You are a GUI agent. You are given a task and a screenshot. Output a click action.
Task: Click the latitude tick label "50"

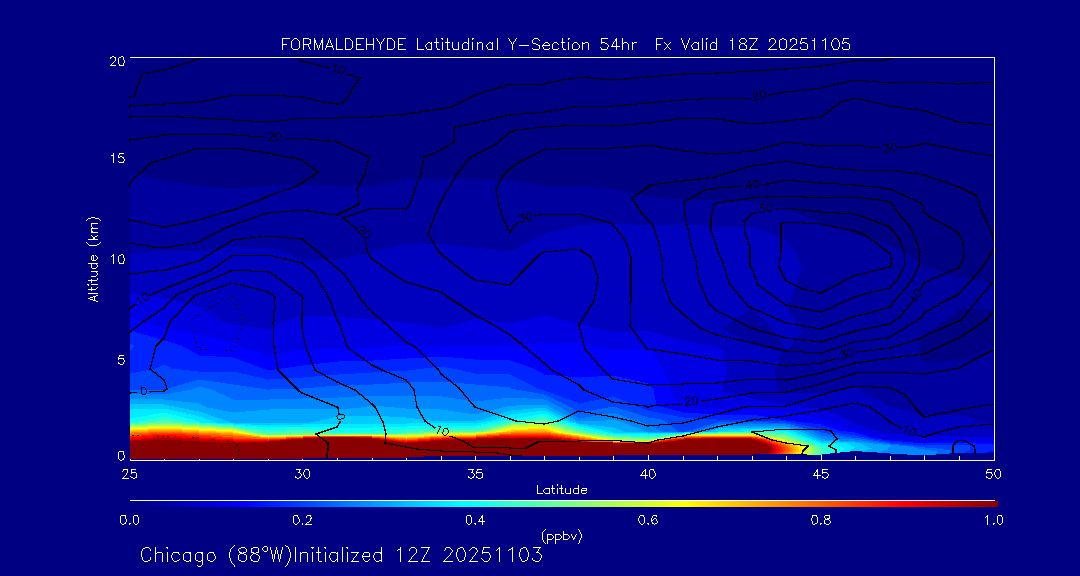pyautogui.click(x=994, y=473)
